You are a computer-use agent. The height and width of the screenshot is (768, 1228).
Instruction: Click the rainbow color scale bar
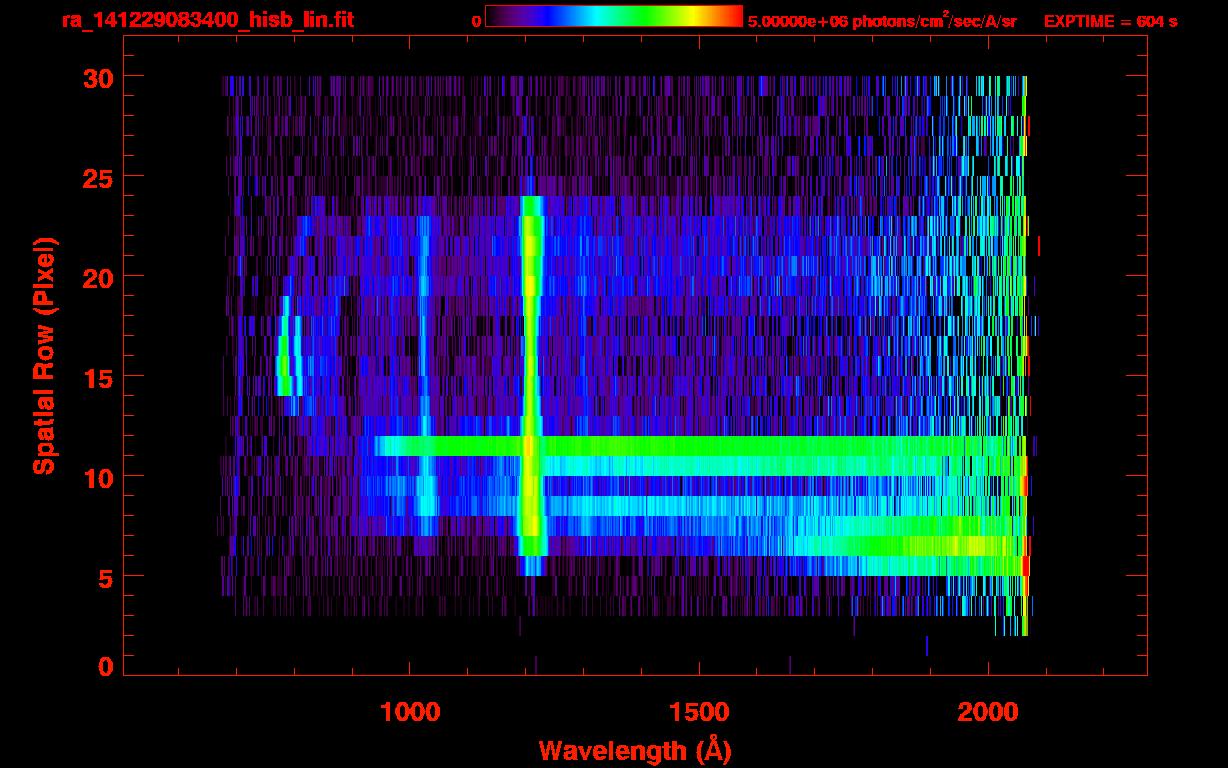pyautogui.click(x=614, y=16)
